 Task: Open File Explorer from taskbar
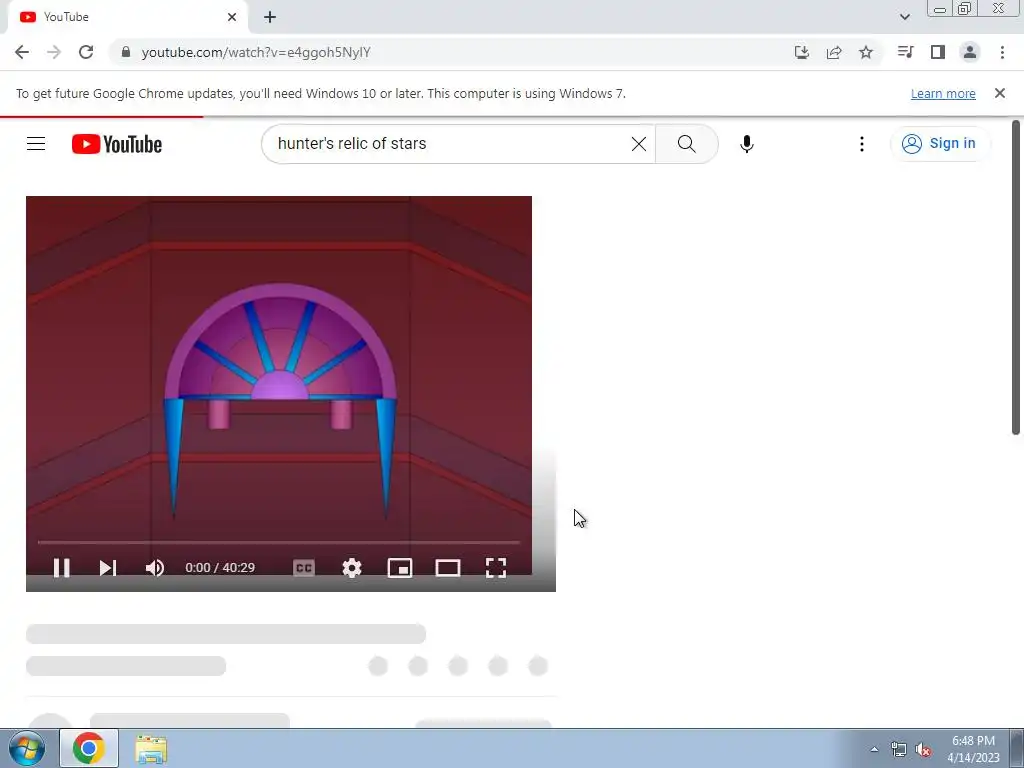coord(151,748)
